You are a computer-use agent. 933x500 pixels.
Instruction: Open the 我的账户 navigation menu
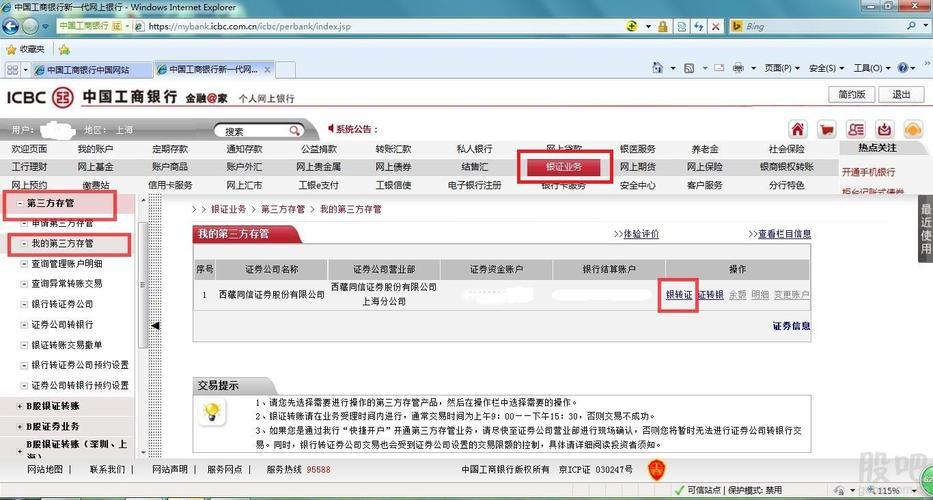point(95,149)
